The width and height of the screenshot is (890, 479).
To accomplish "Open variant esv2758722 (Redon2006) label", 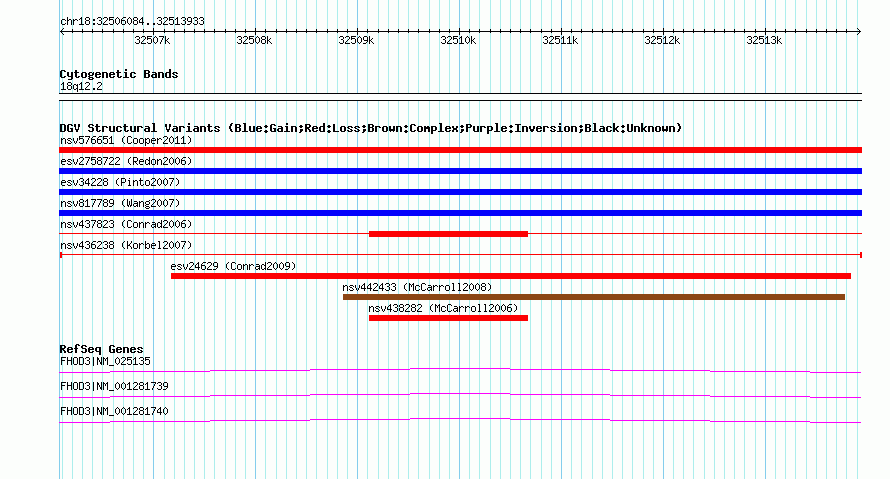I will pyautogui.click(x=126, y=161).
